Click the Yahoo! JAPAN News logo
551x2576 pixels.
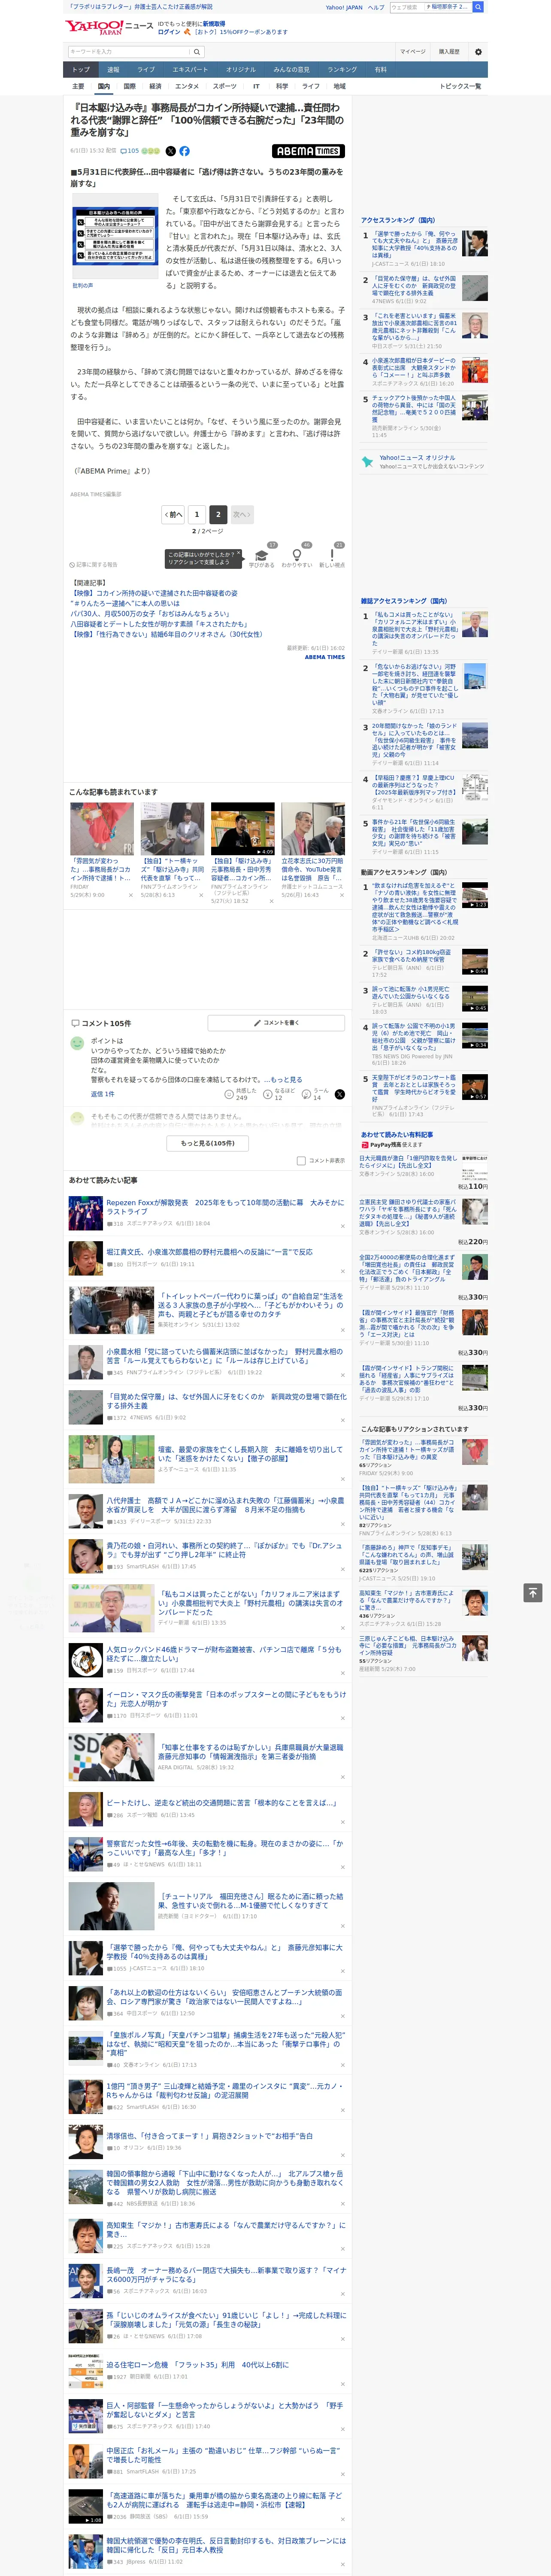[x=110, y=27]
